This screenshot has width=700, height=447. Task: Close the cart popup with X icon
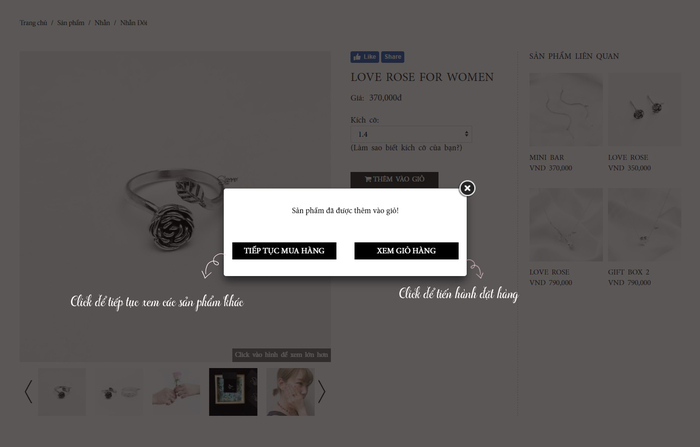coord(467,188)
